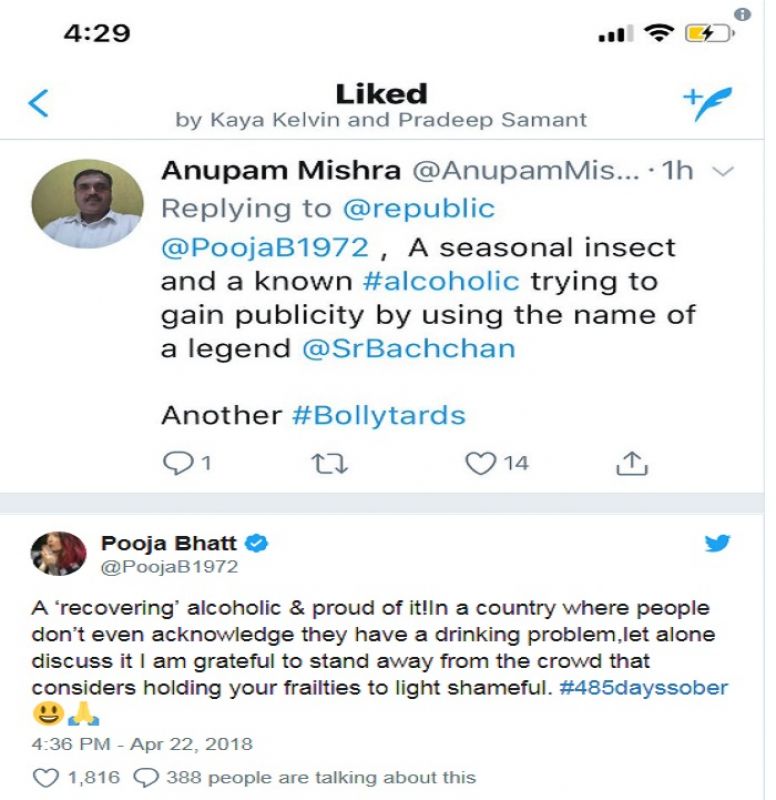The width and height of the screenshot is (776, 800).
Task: Compose a new tweet with feather icon
Action: click(x=707, y=104)
